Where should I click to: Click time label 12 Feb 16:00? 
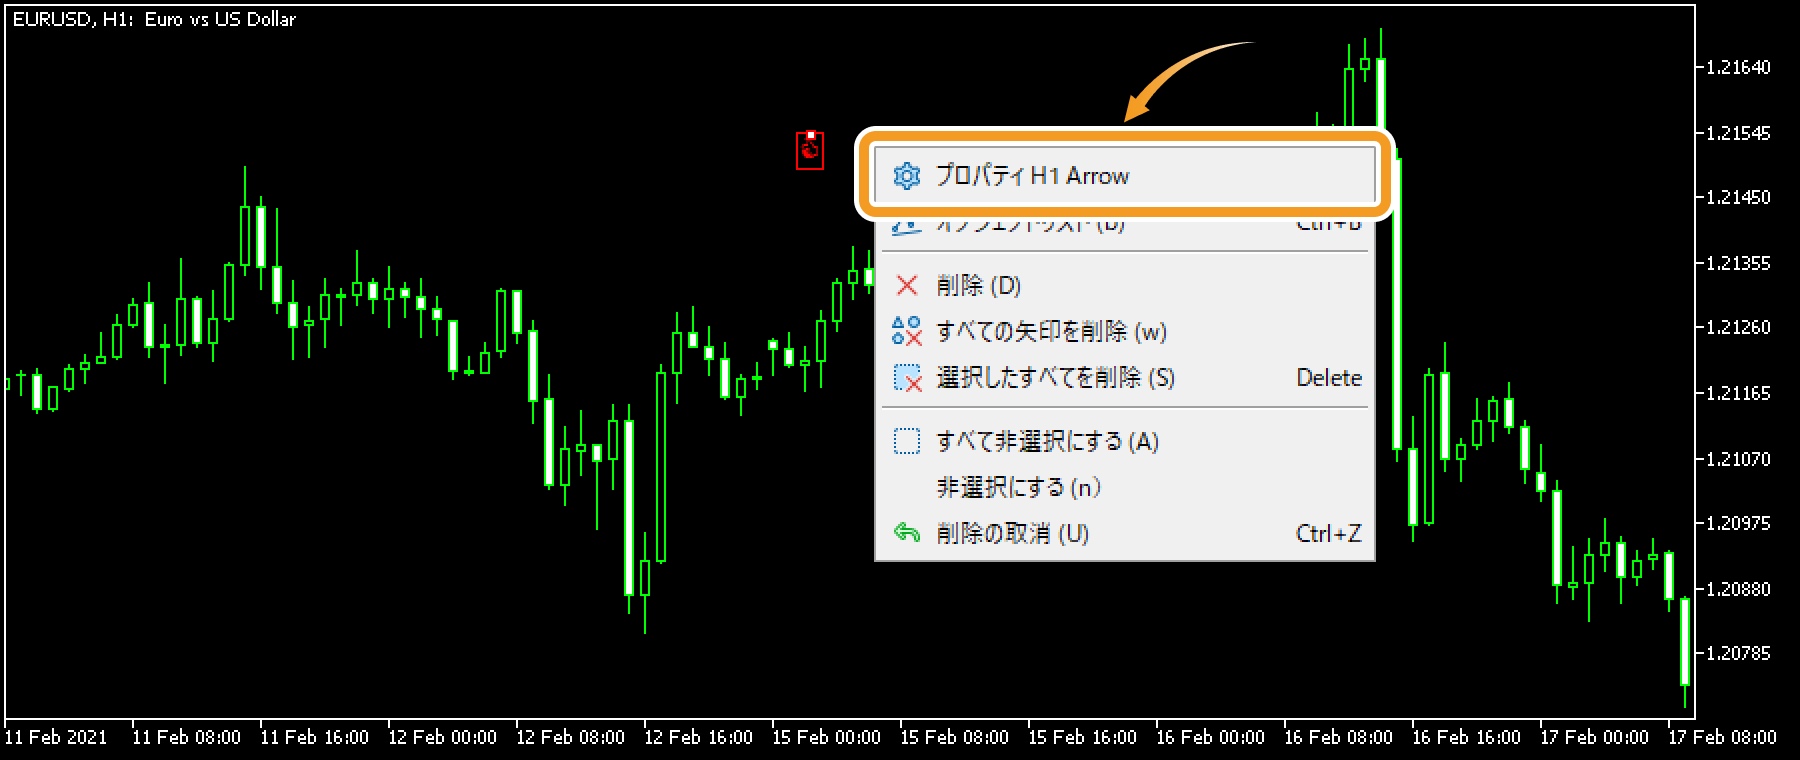(699, 737)
